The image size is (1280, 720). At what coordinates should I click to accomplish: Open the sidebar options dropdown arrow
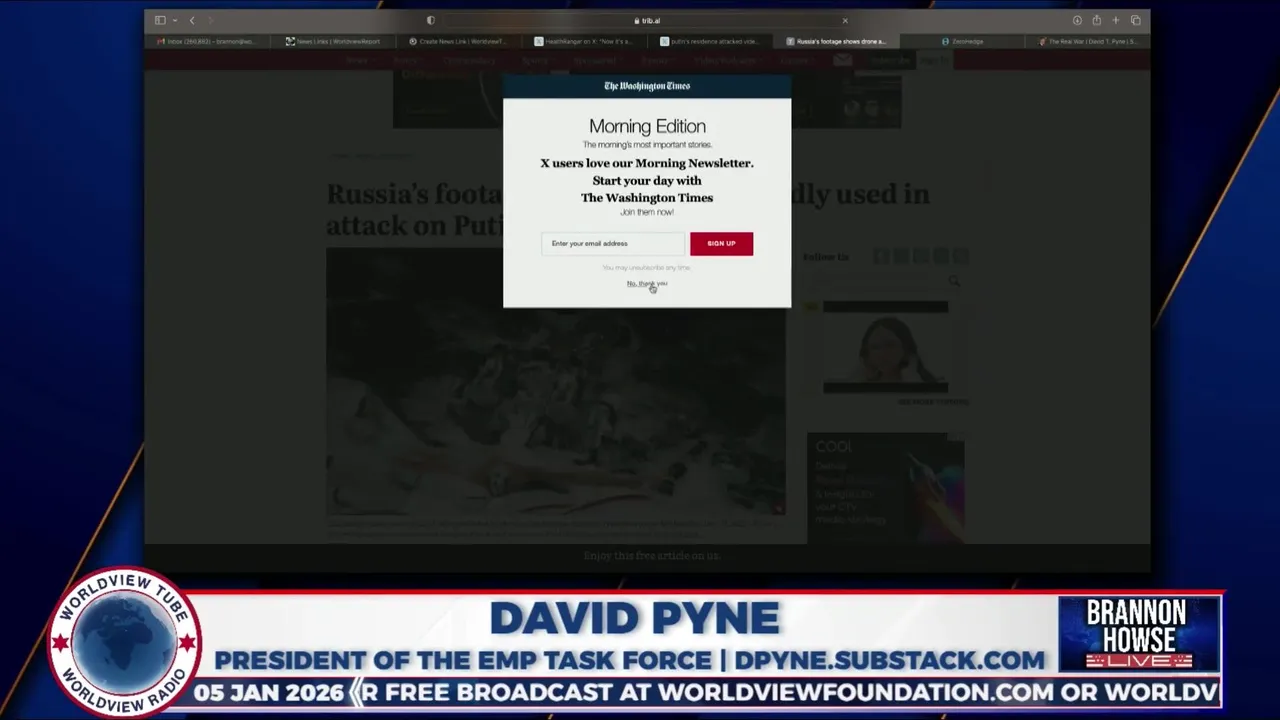175,20
